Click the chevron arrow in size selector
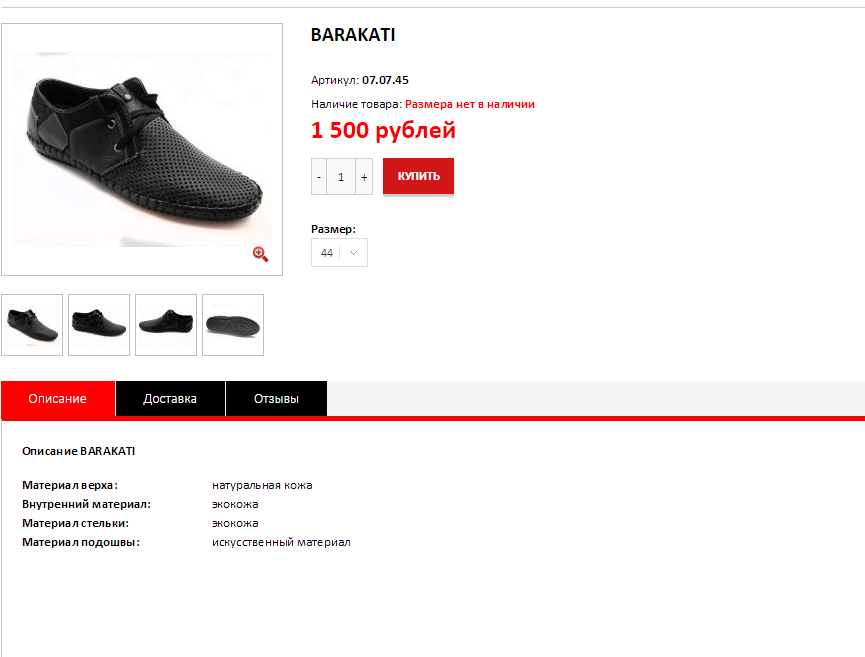Image resolution: width=865 pixels, height=657 pixels. (354, 253)
